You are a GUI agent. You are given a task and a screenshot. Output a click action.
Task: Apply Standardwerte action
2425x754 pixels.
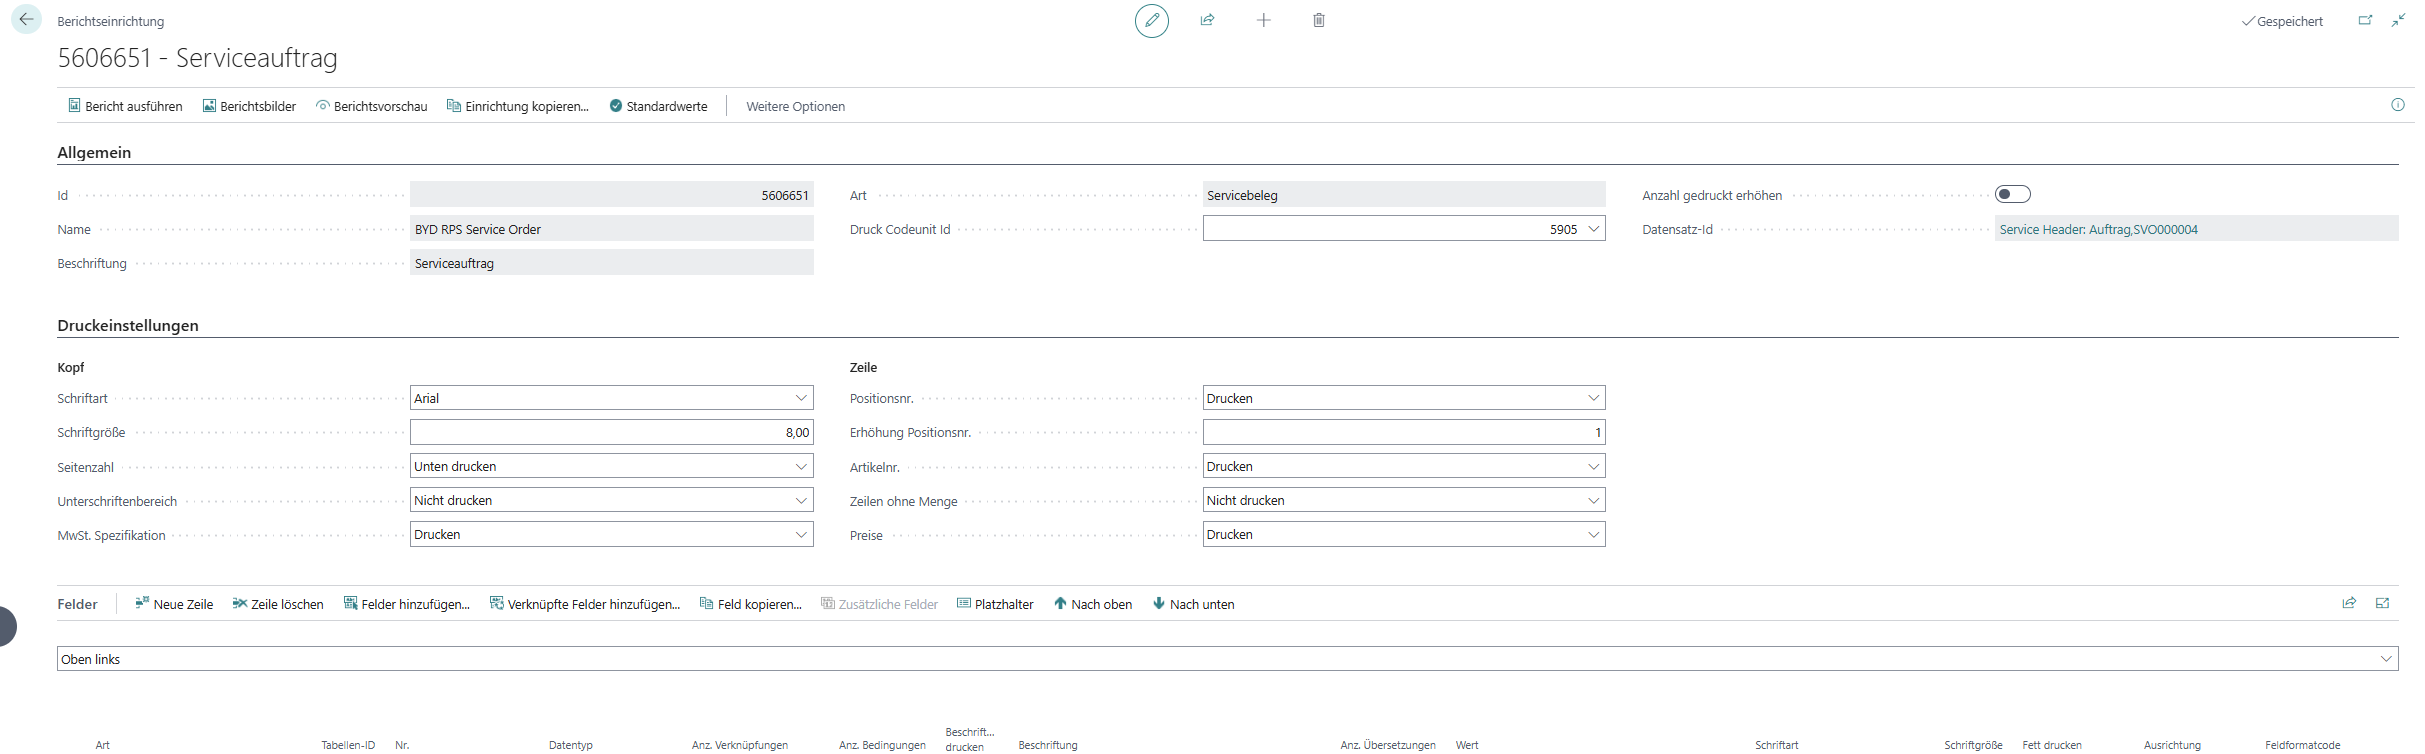658,106
